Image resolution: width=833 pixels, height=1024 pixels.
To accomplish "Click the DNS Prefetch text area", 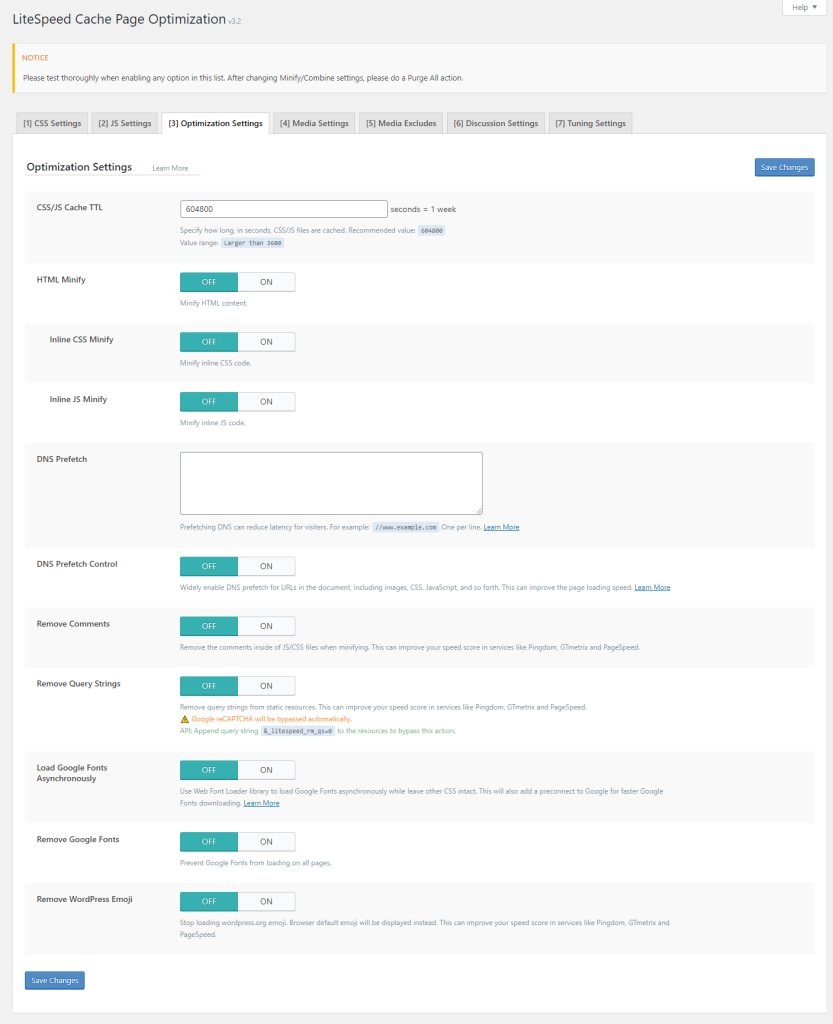I will (331, 483).
